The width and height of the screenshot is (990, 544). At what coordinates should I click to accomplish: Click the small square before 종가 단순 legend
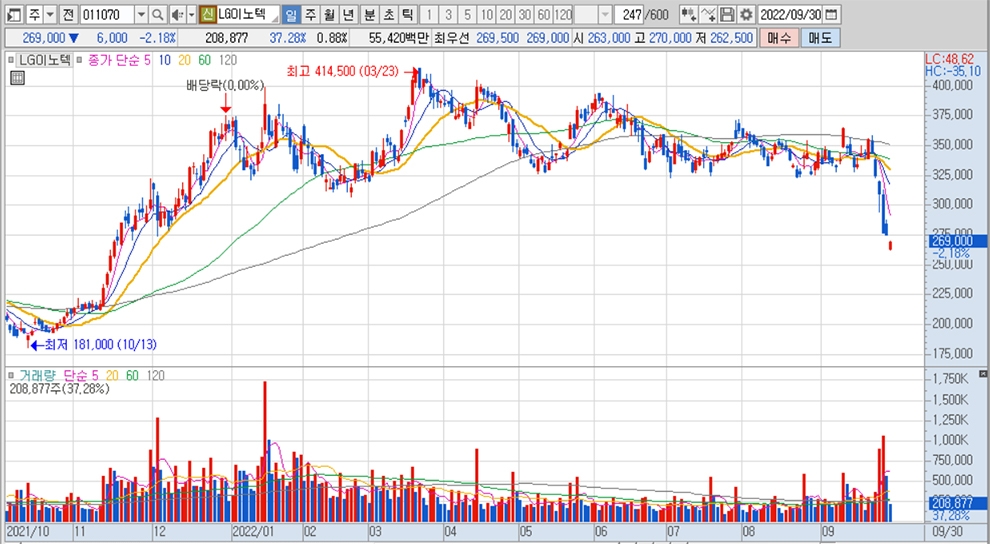coord(80,61)
